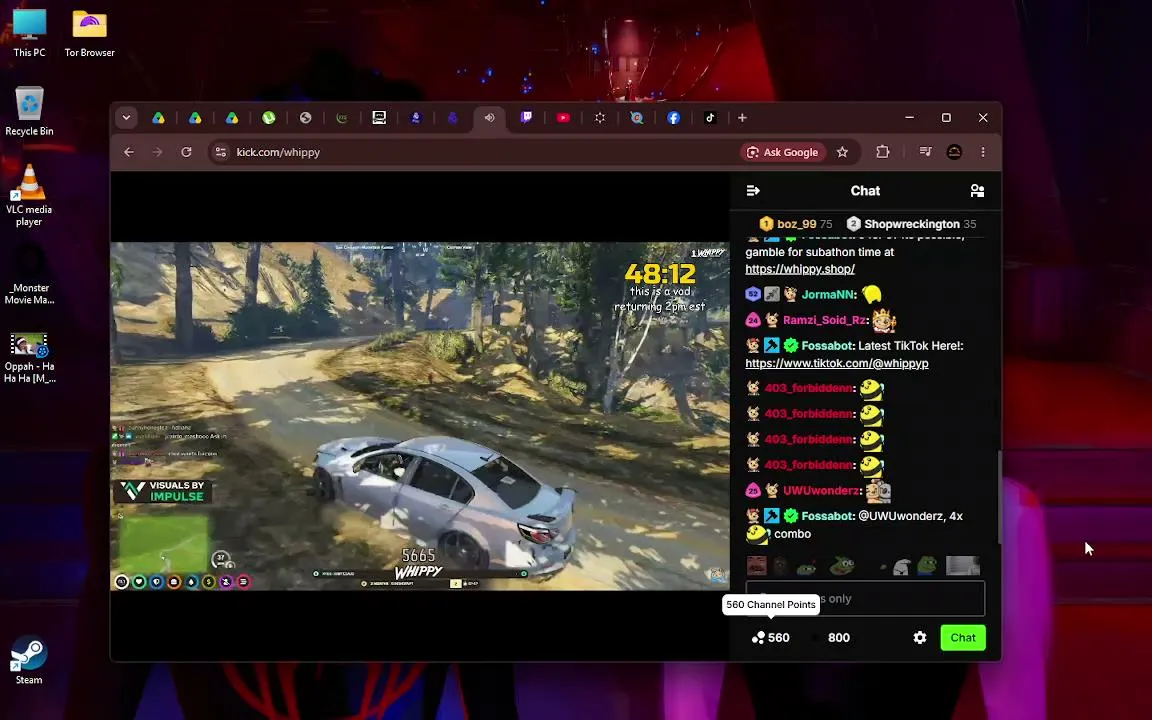
Task: Pick the grey hunched figure emote
Action: (901, 565)
